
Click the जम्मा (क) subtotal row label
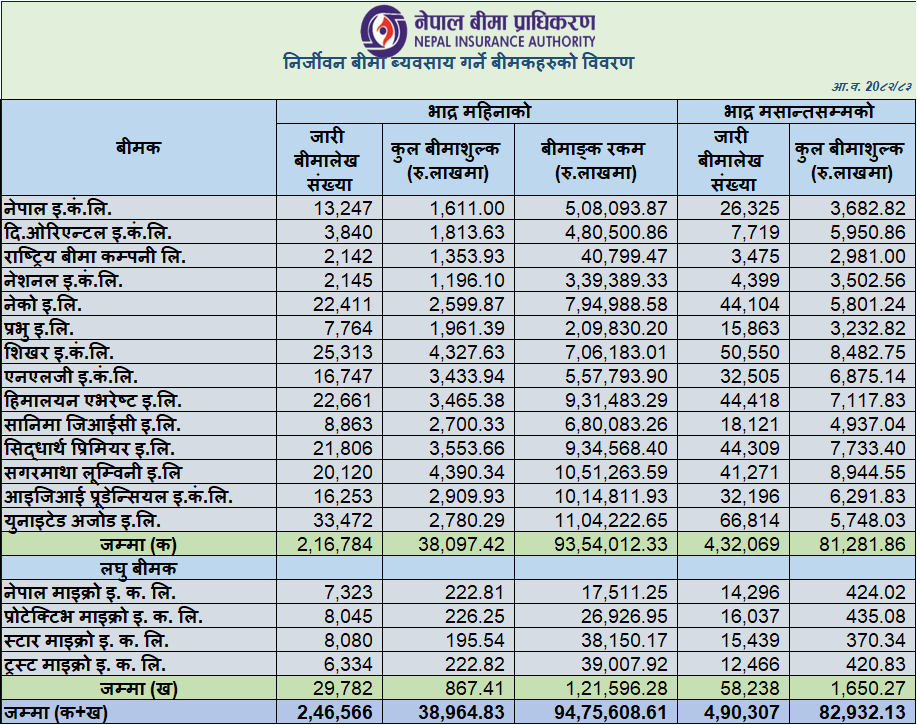[x=138, y=544]
